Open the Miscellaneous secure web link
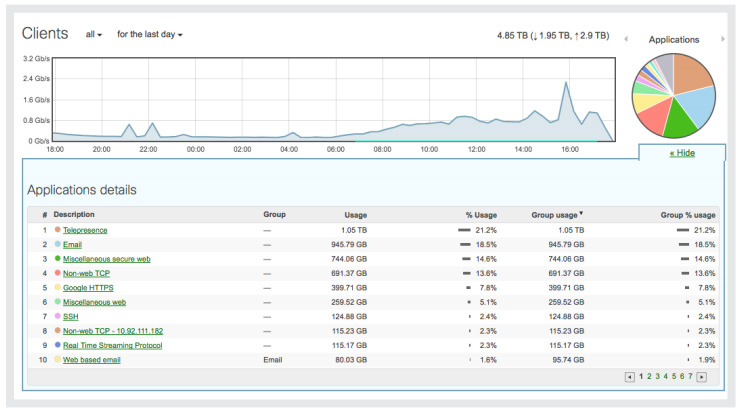 tap(106, 259)
